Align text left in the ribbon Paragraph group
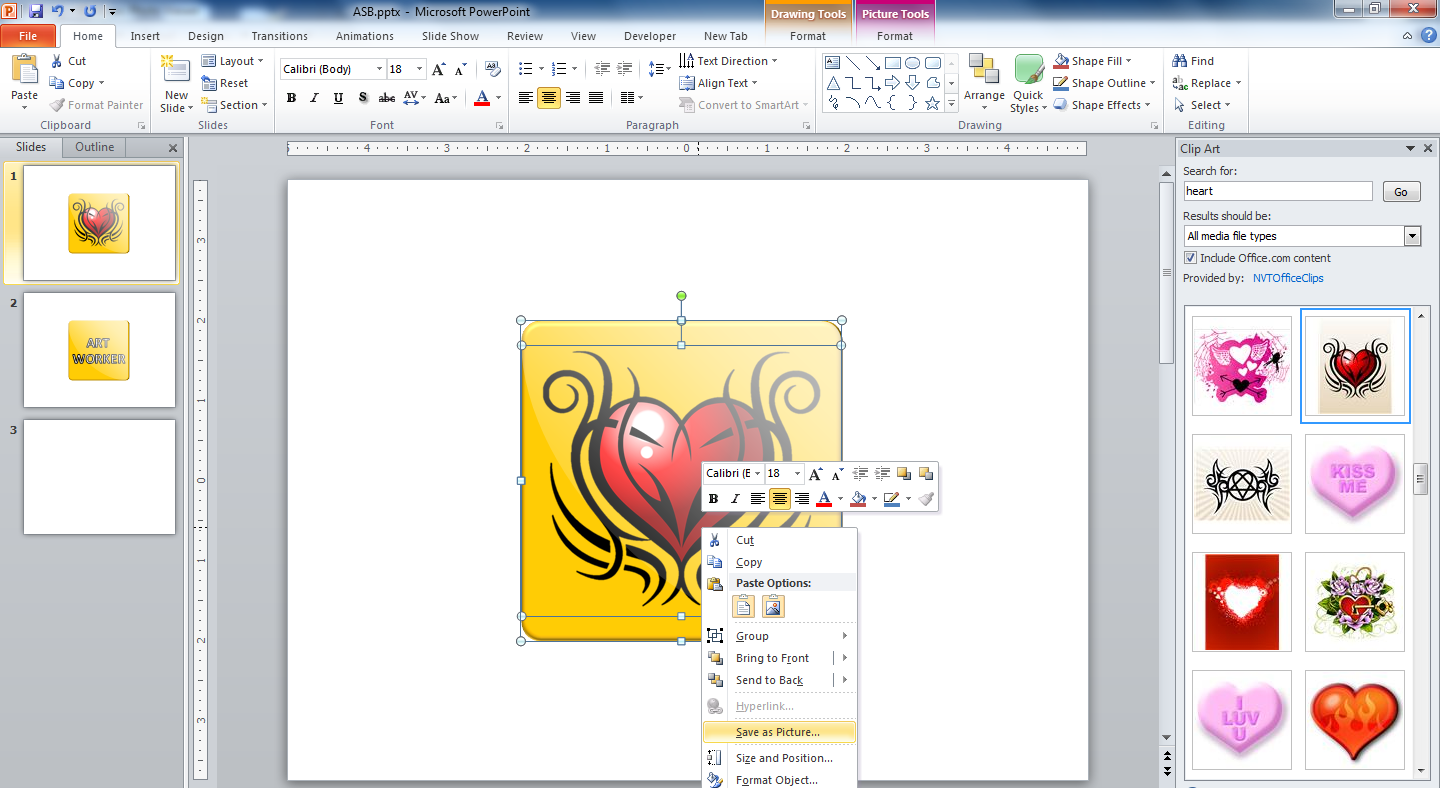Screen dimensions: 1440x788 point(526,98)
